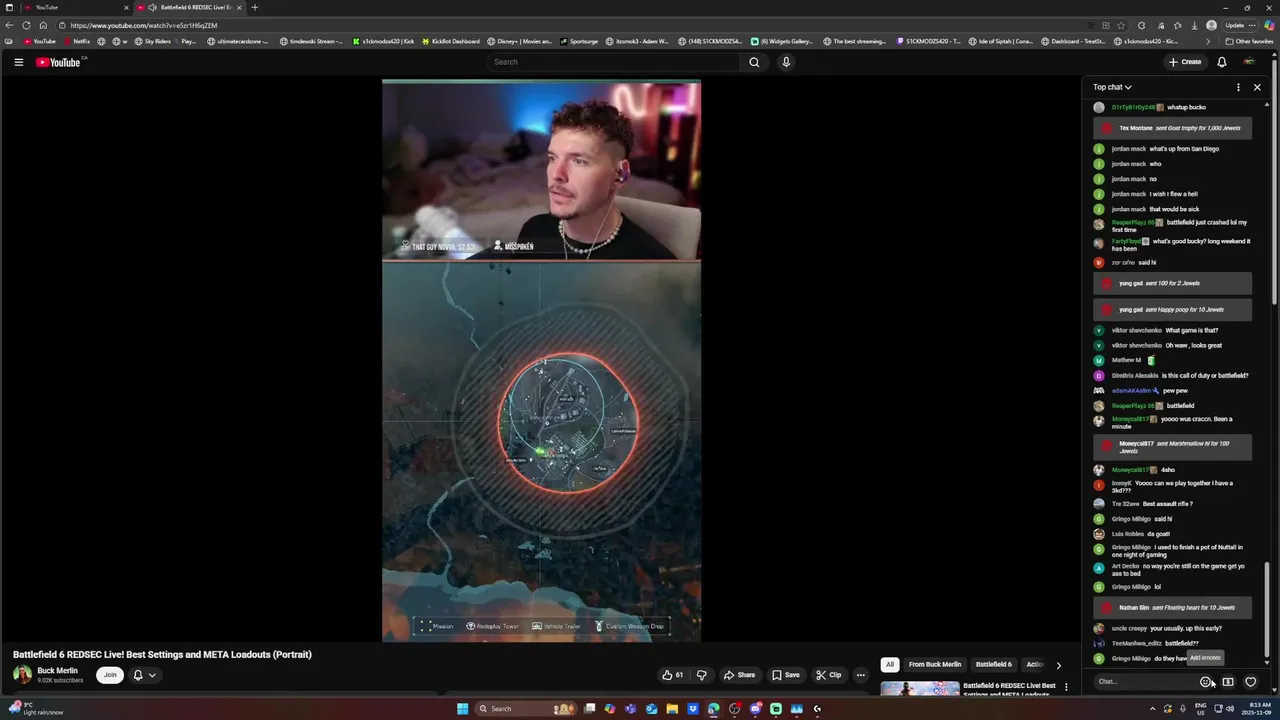Click browser back arrow
This screenshot has height=720, width=1280.
(x=10, y=25)
